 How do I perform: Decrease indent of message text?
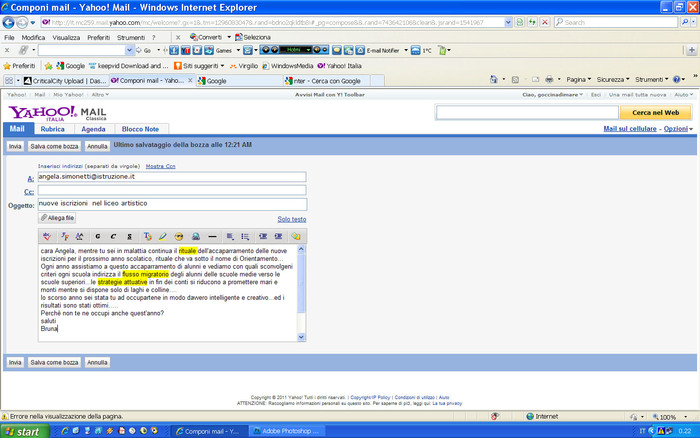(x=263, y=236)
